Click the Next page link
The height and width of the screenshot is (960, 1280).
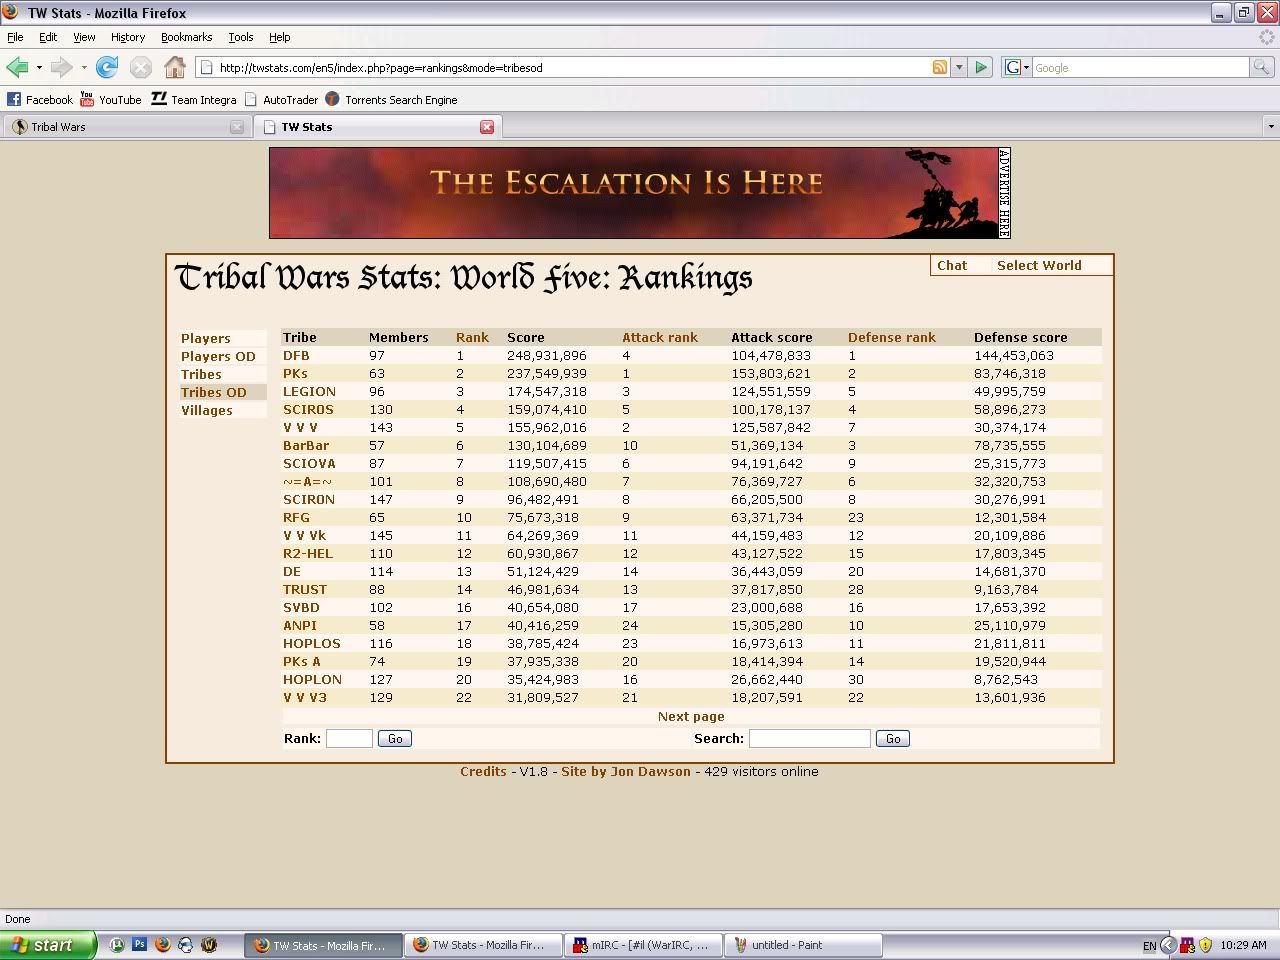(691, 716)
